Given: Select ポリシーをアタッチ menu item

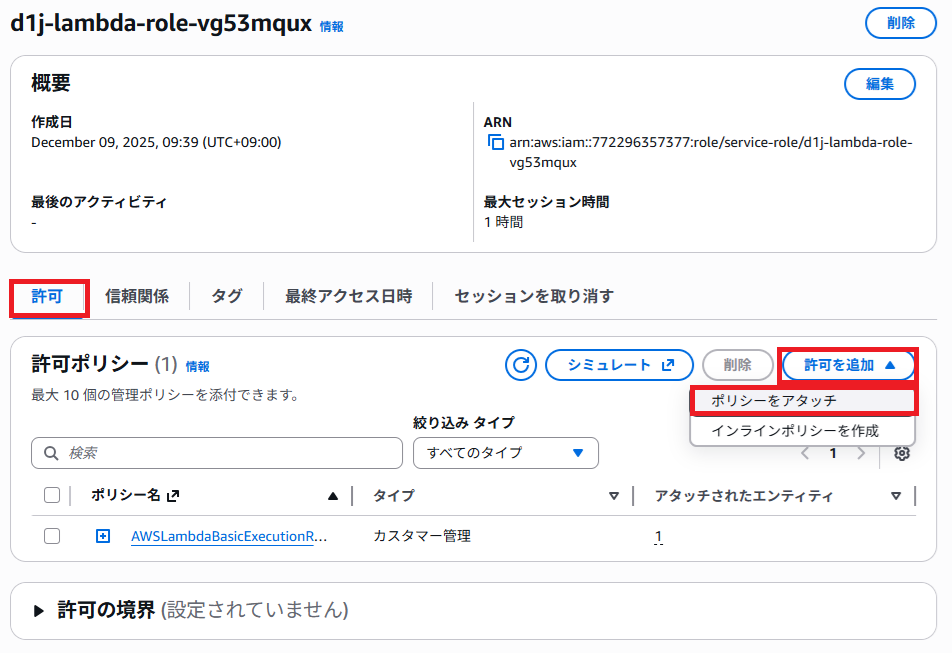Looking at the screenshot, I should (802, 401).
